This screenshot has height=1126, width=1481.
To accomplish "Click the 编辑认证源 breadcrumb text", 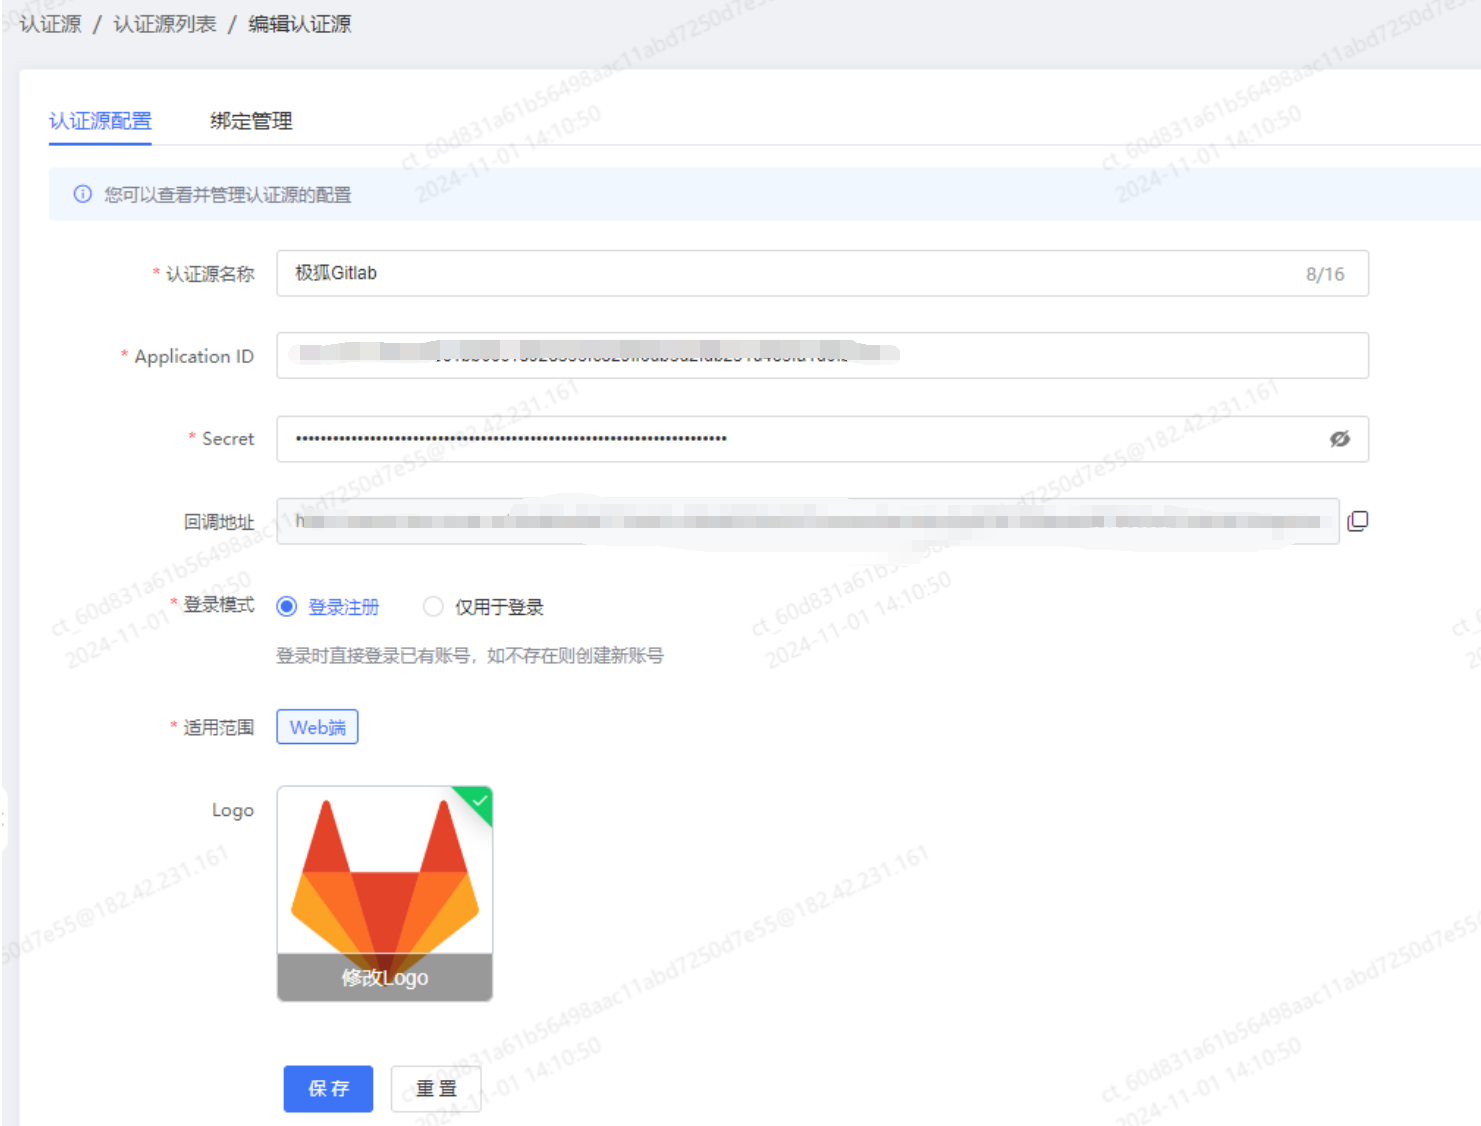I will tap(300, 24).
